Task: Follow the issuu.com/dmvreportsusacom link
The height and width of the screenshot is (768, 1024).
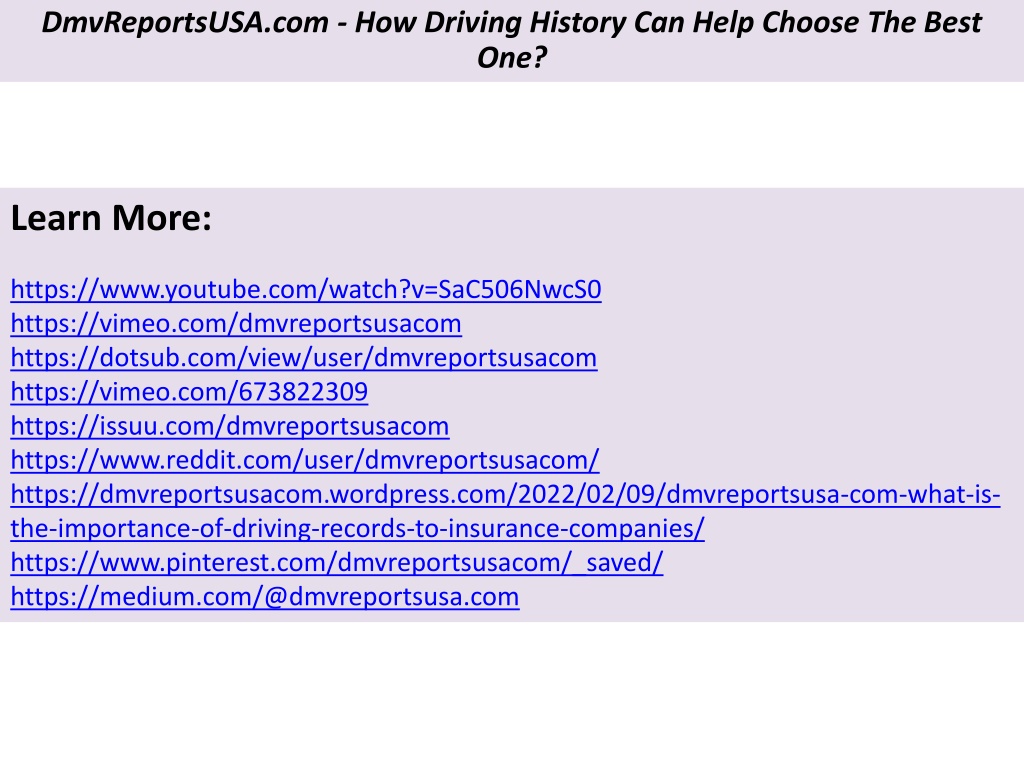Action: (230, 426)
